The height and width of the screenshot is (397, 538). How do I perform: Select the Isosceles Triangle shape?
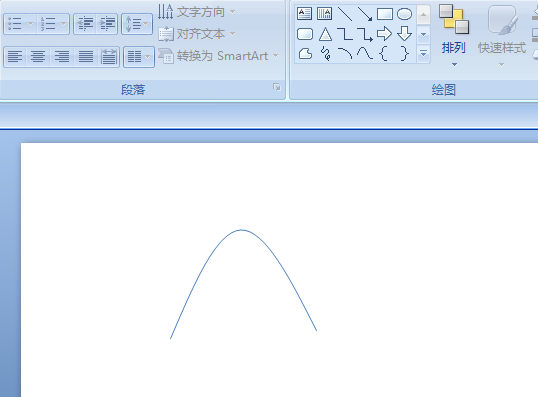(325, 34)
